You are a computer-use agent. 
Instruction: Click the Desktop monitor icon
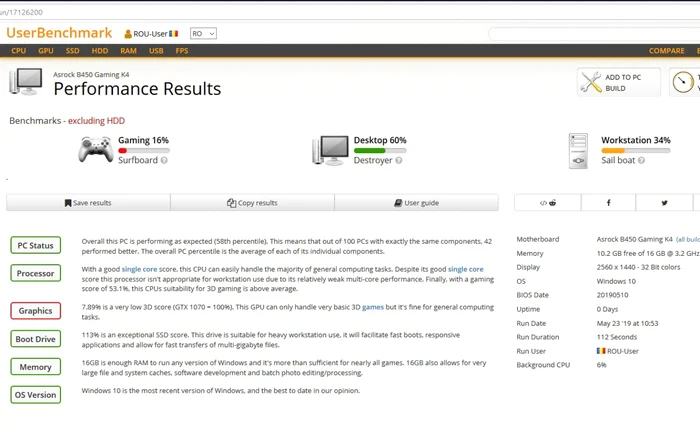(330, 150)
